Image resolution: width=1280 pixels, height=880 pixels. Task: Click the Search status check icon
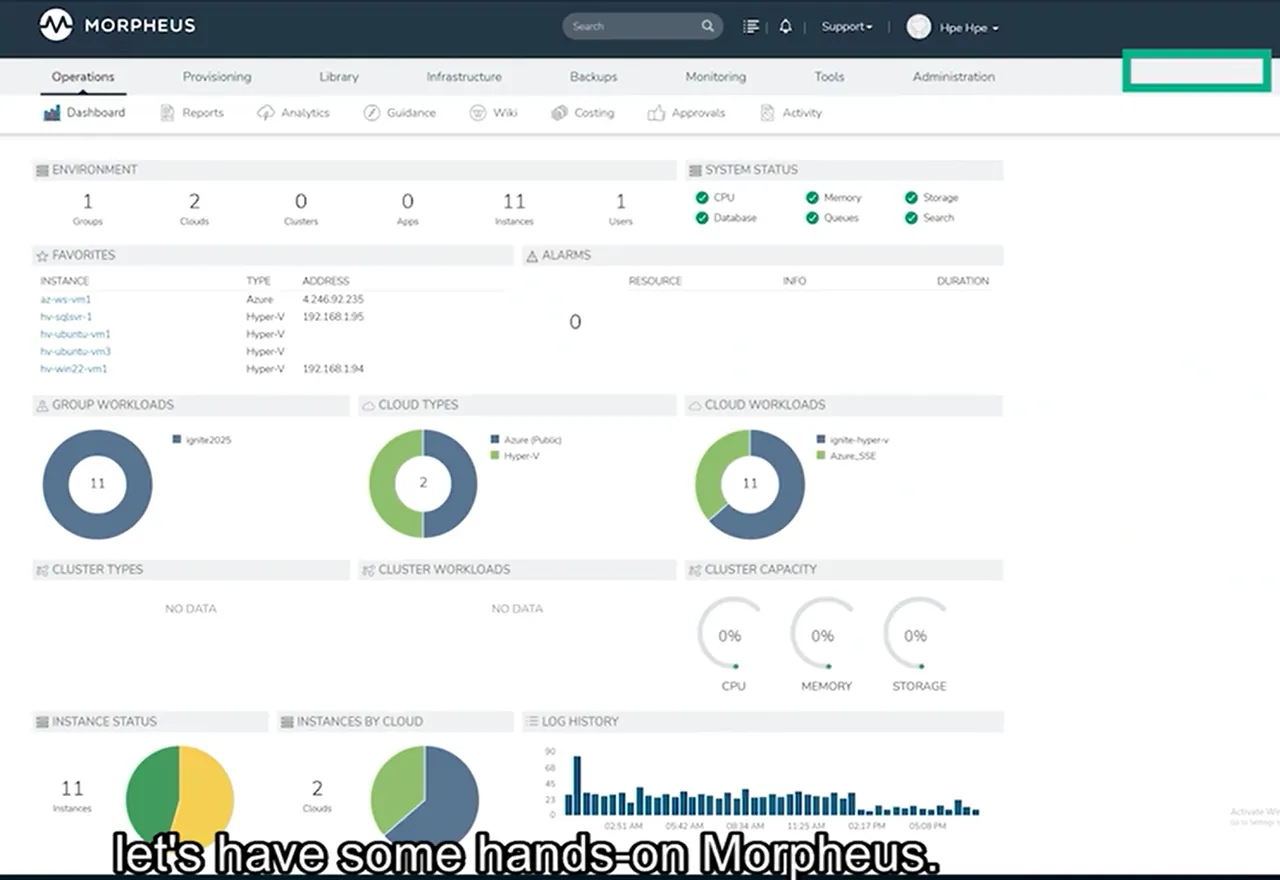(x=911, y=218)
